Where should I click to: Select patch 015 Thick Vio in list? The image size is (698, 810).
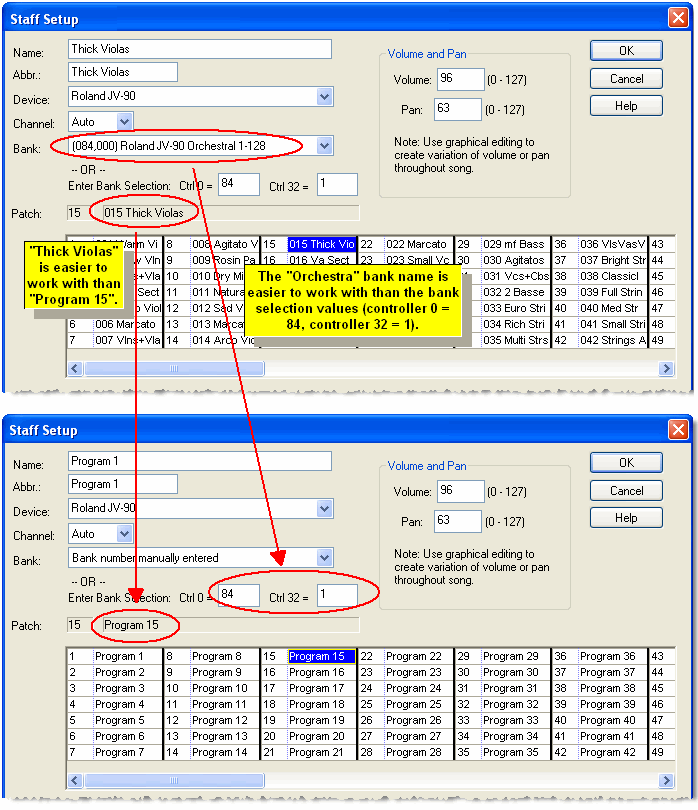(x=320, y=244)
